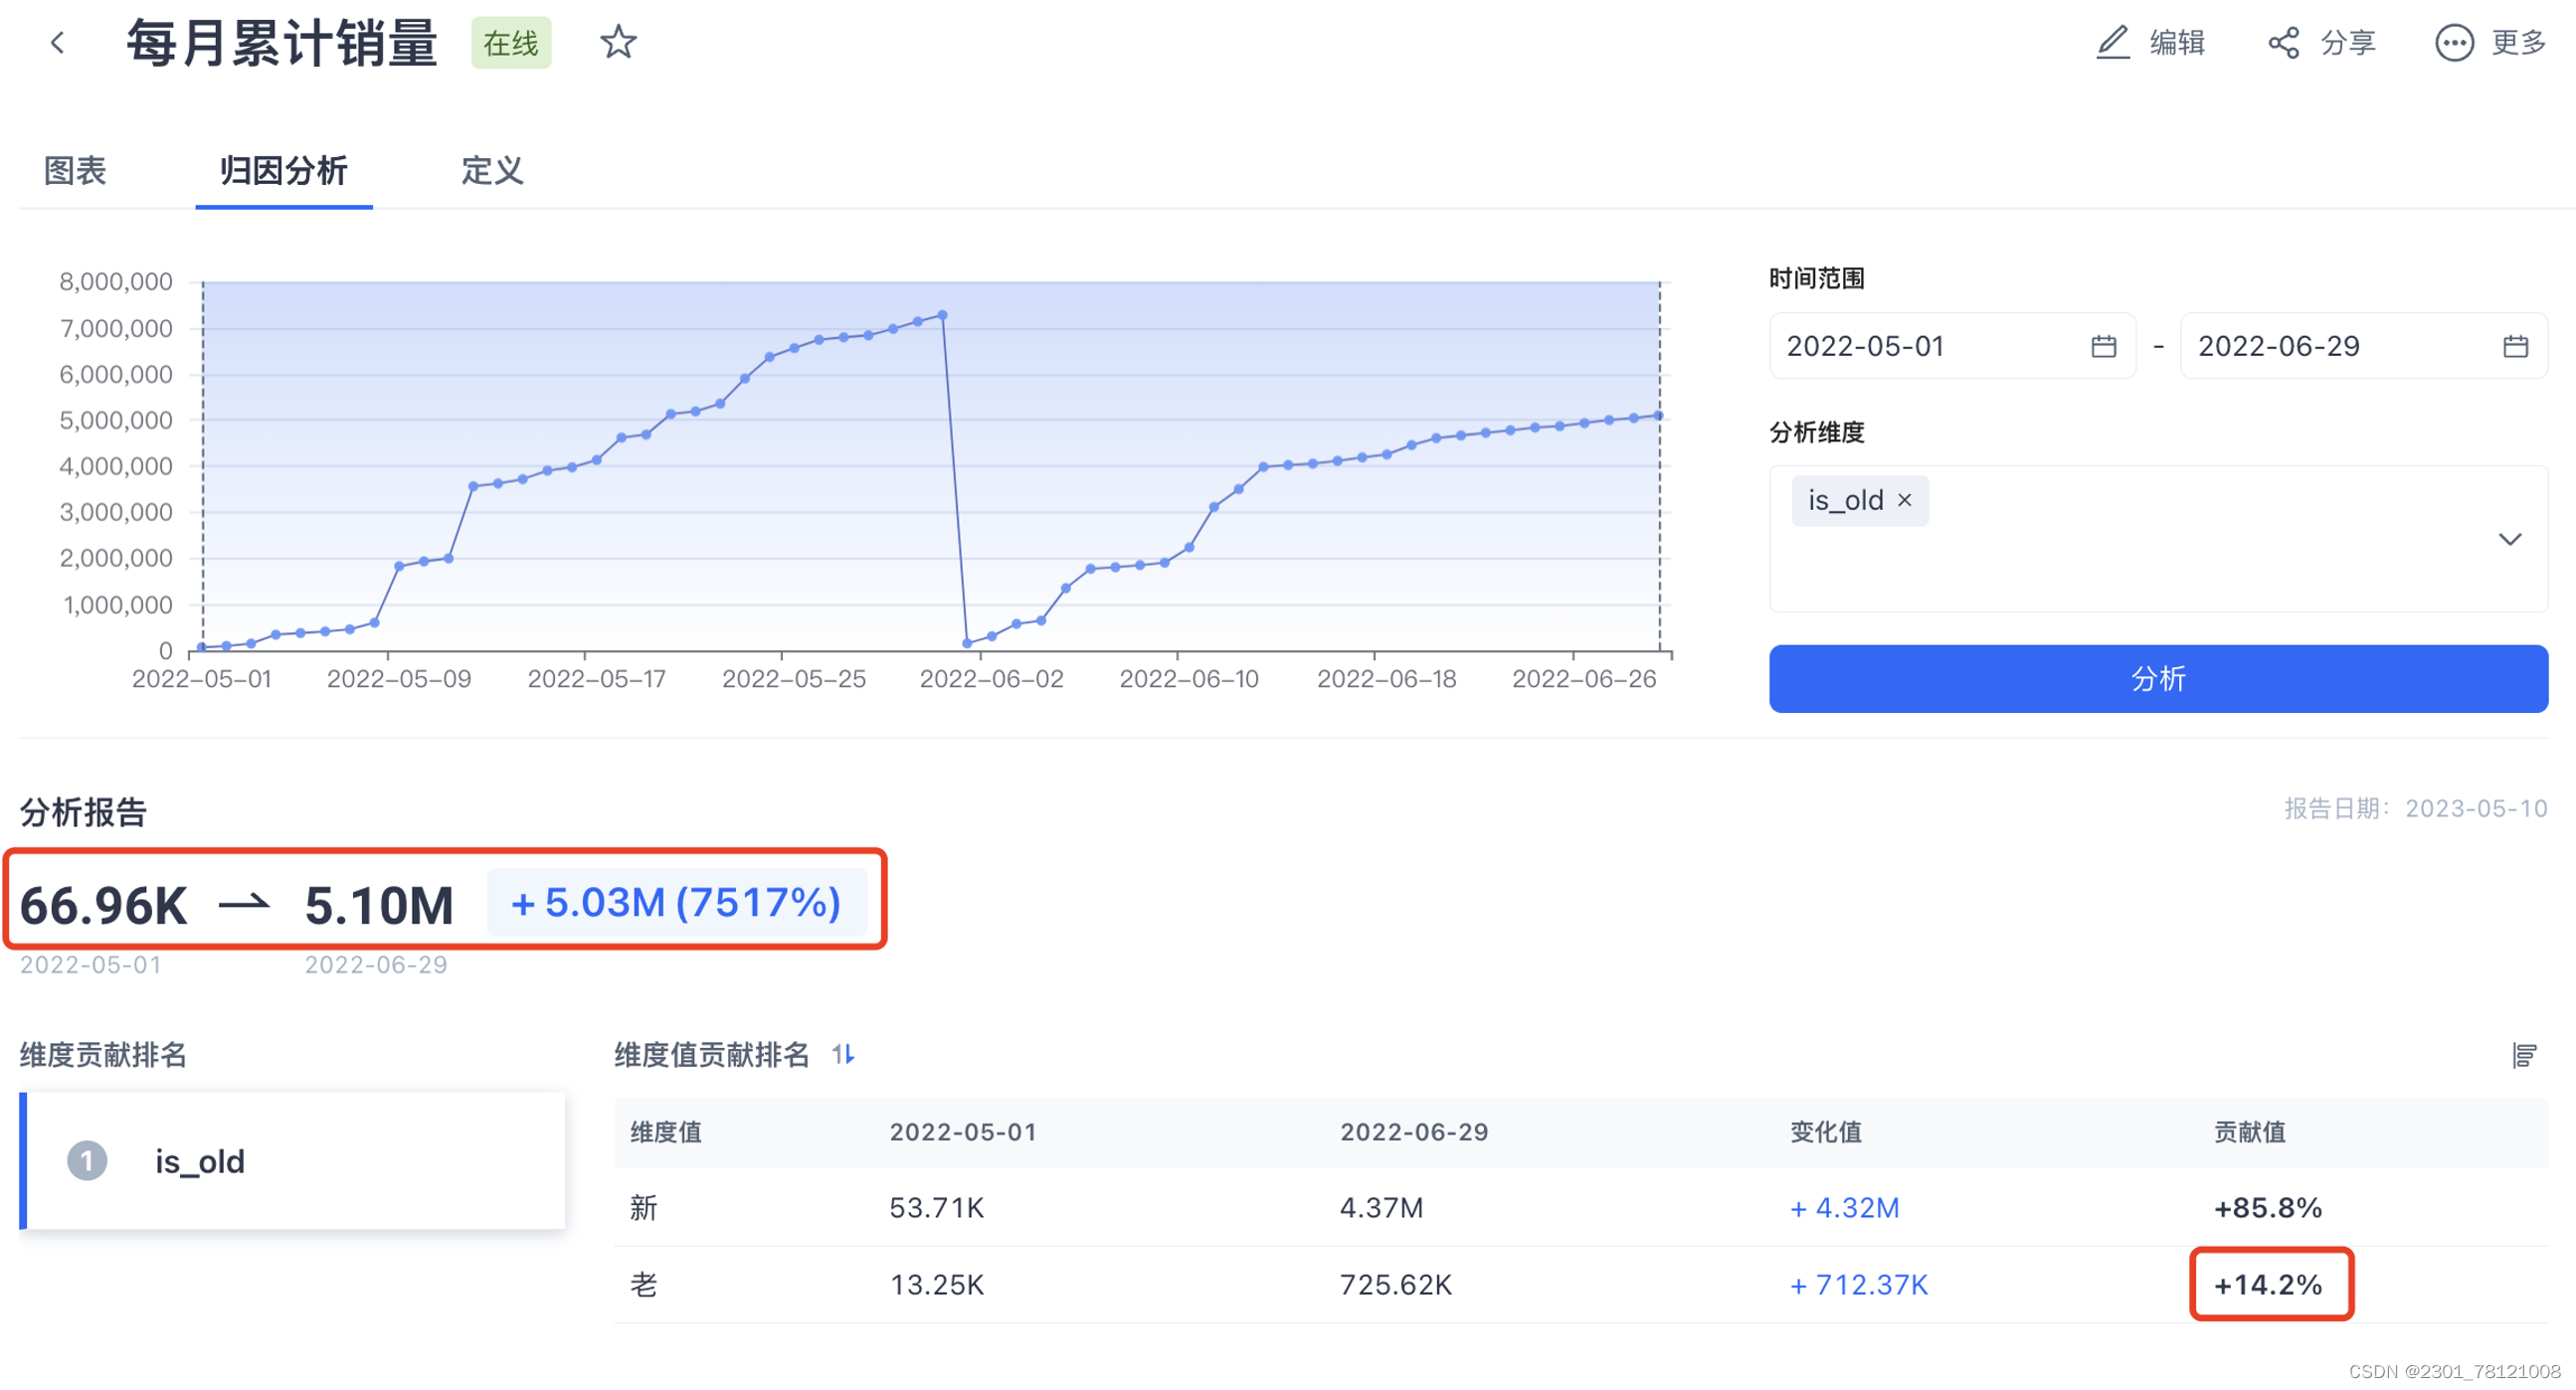Click the 2022-06-29 end date field
Image resolution: width=2576 pixels, height=1390 pixels.
2364,346
